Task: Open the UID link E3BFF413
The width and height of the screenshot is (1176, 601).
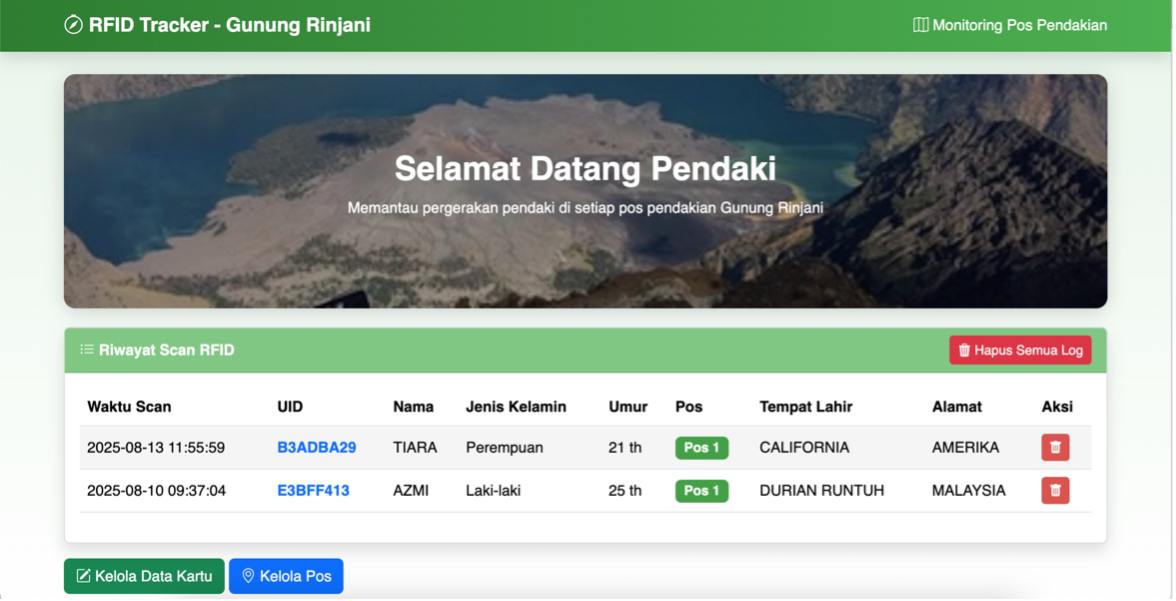Action: 311,490
